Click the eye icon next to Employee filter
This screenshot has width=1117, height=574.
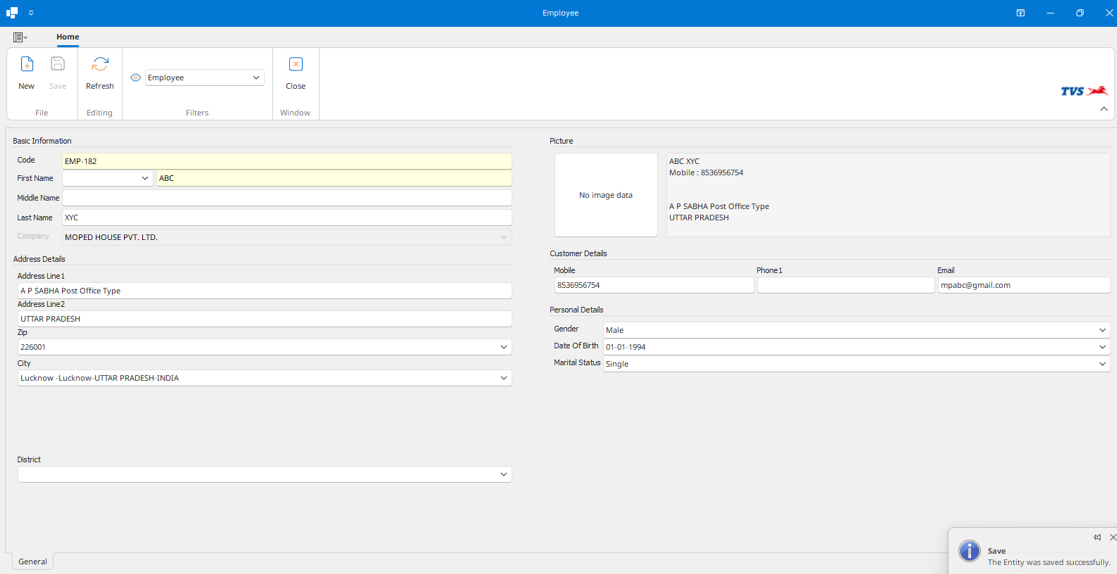[x=136, y=78]
